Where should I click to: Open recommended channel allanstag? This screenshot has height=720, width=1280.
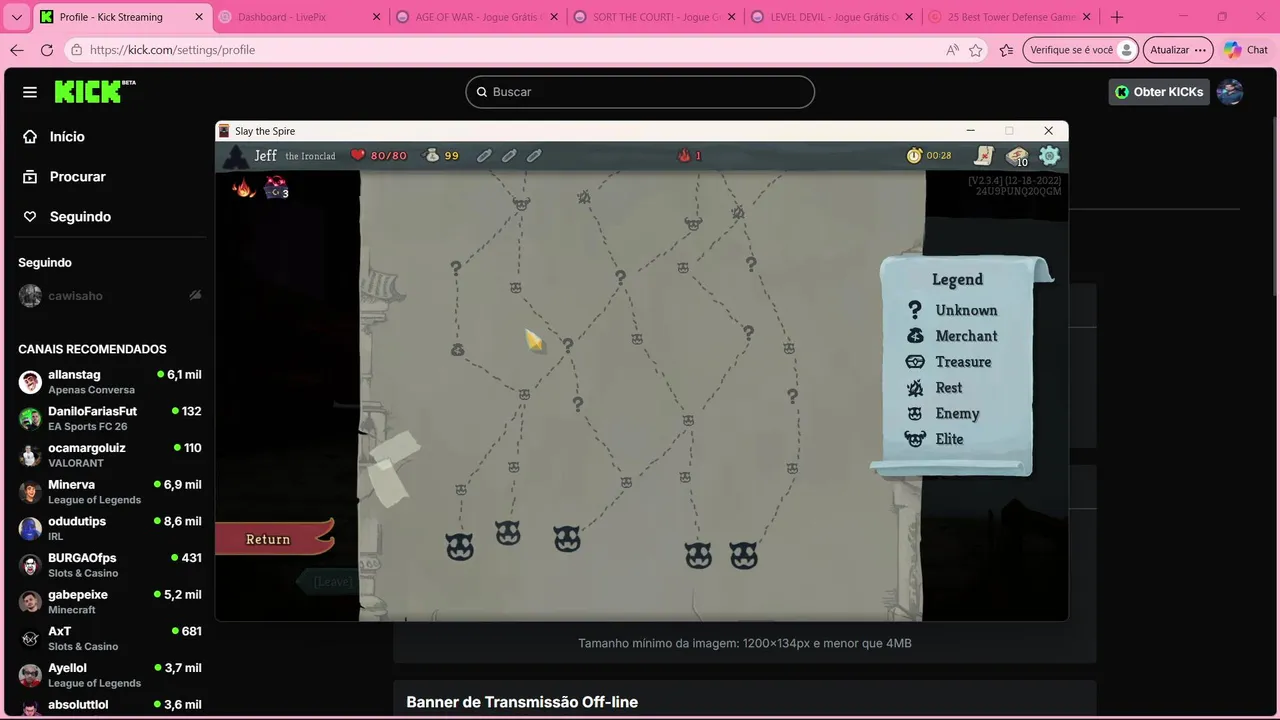tap(110, 382)
